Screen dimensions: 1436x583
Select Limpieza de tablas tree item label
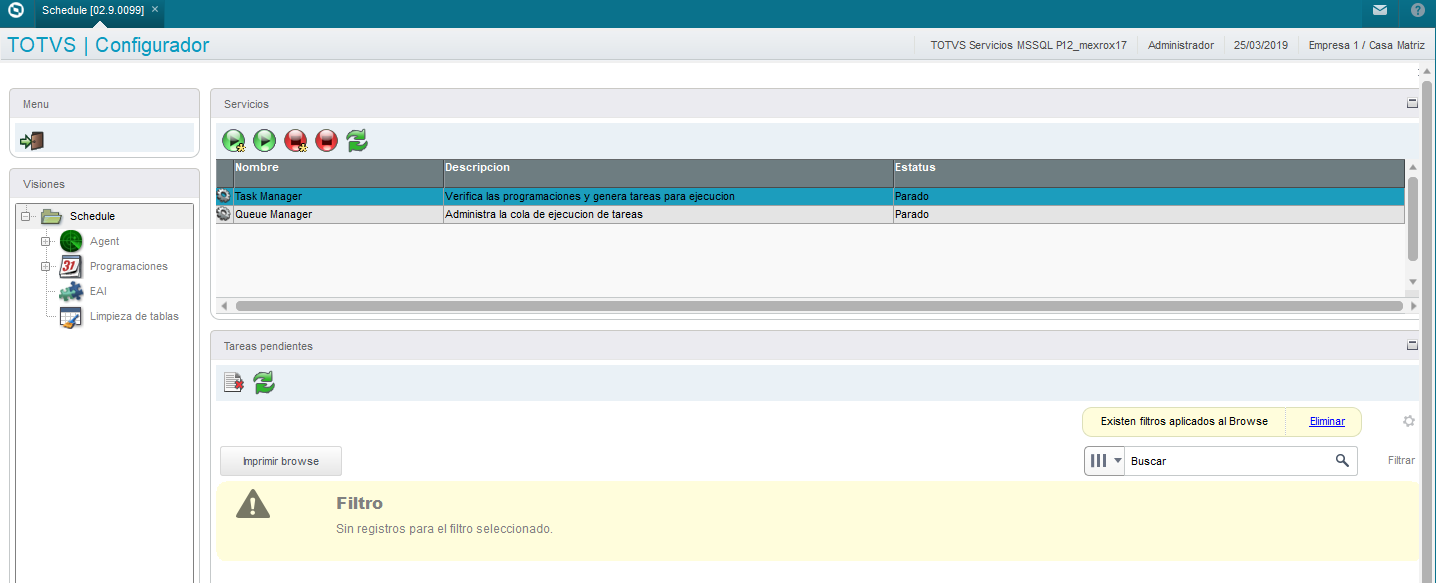tap(134, 316)
